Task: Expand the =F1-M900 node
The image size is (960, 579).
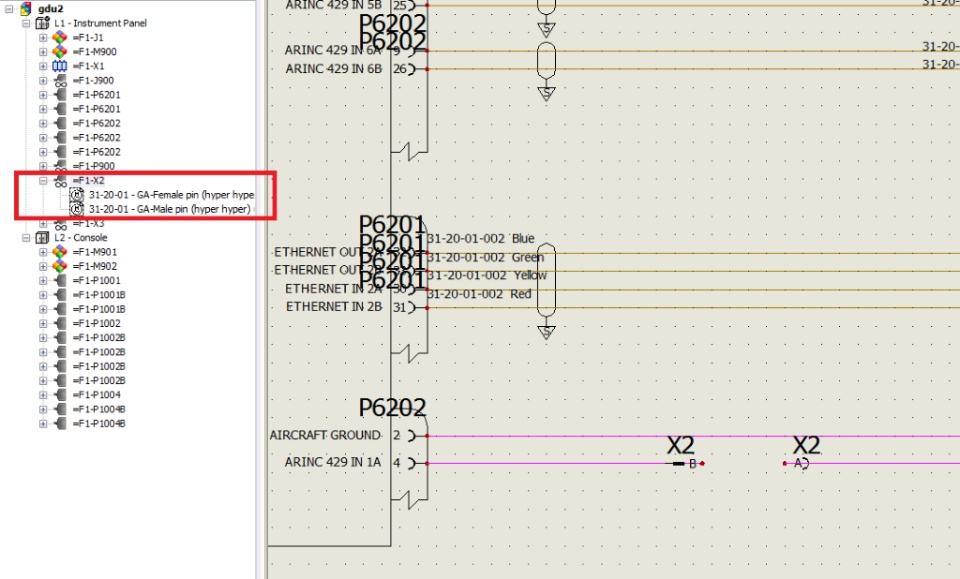Action: pos(43,51)
